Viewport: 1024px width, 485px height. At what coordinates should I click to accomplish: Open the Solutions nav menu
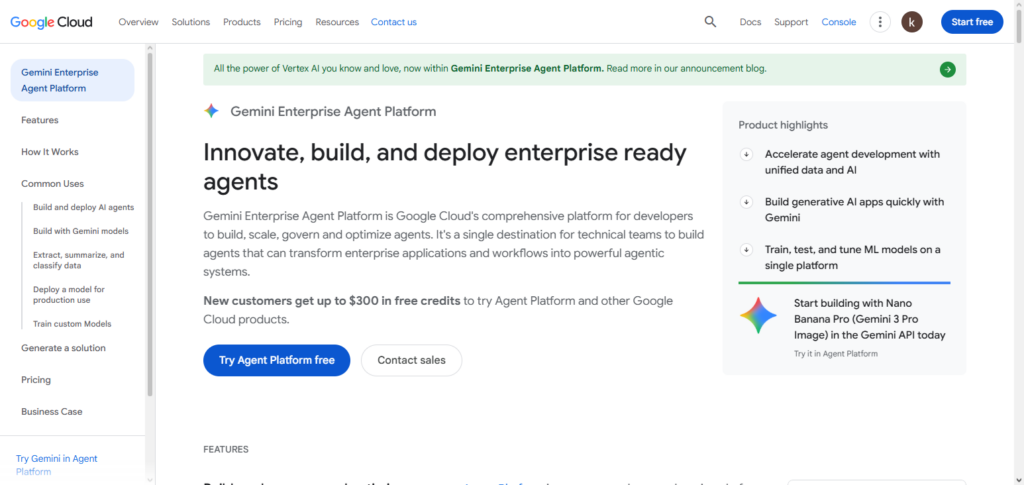[x=191, y=22]
